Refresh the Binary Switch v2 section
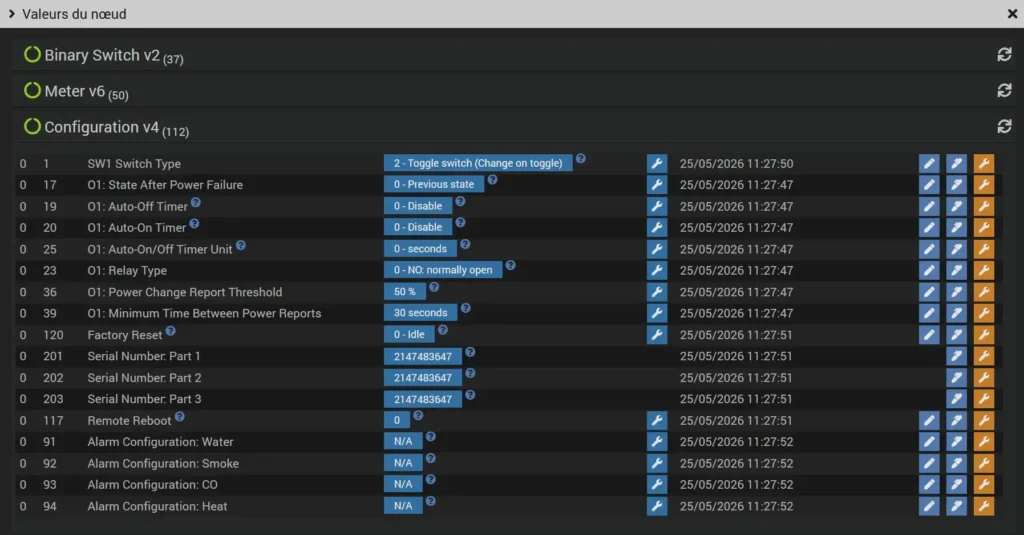The width and height of the screenshot is (1024, 535). tap(1004, 55)
